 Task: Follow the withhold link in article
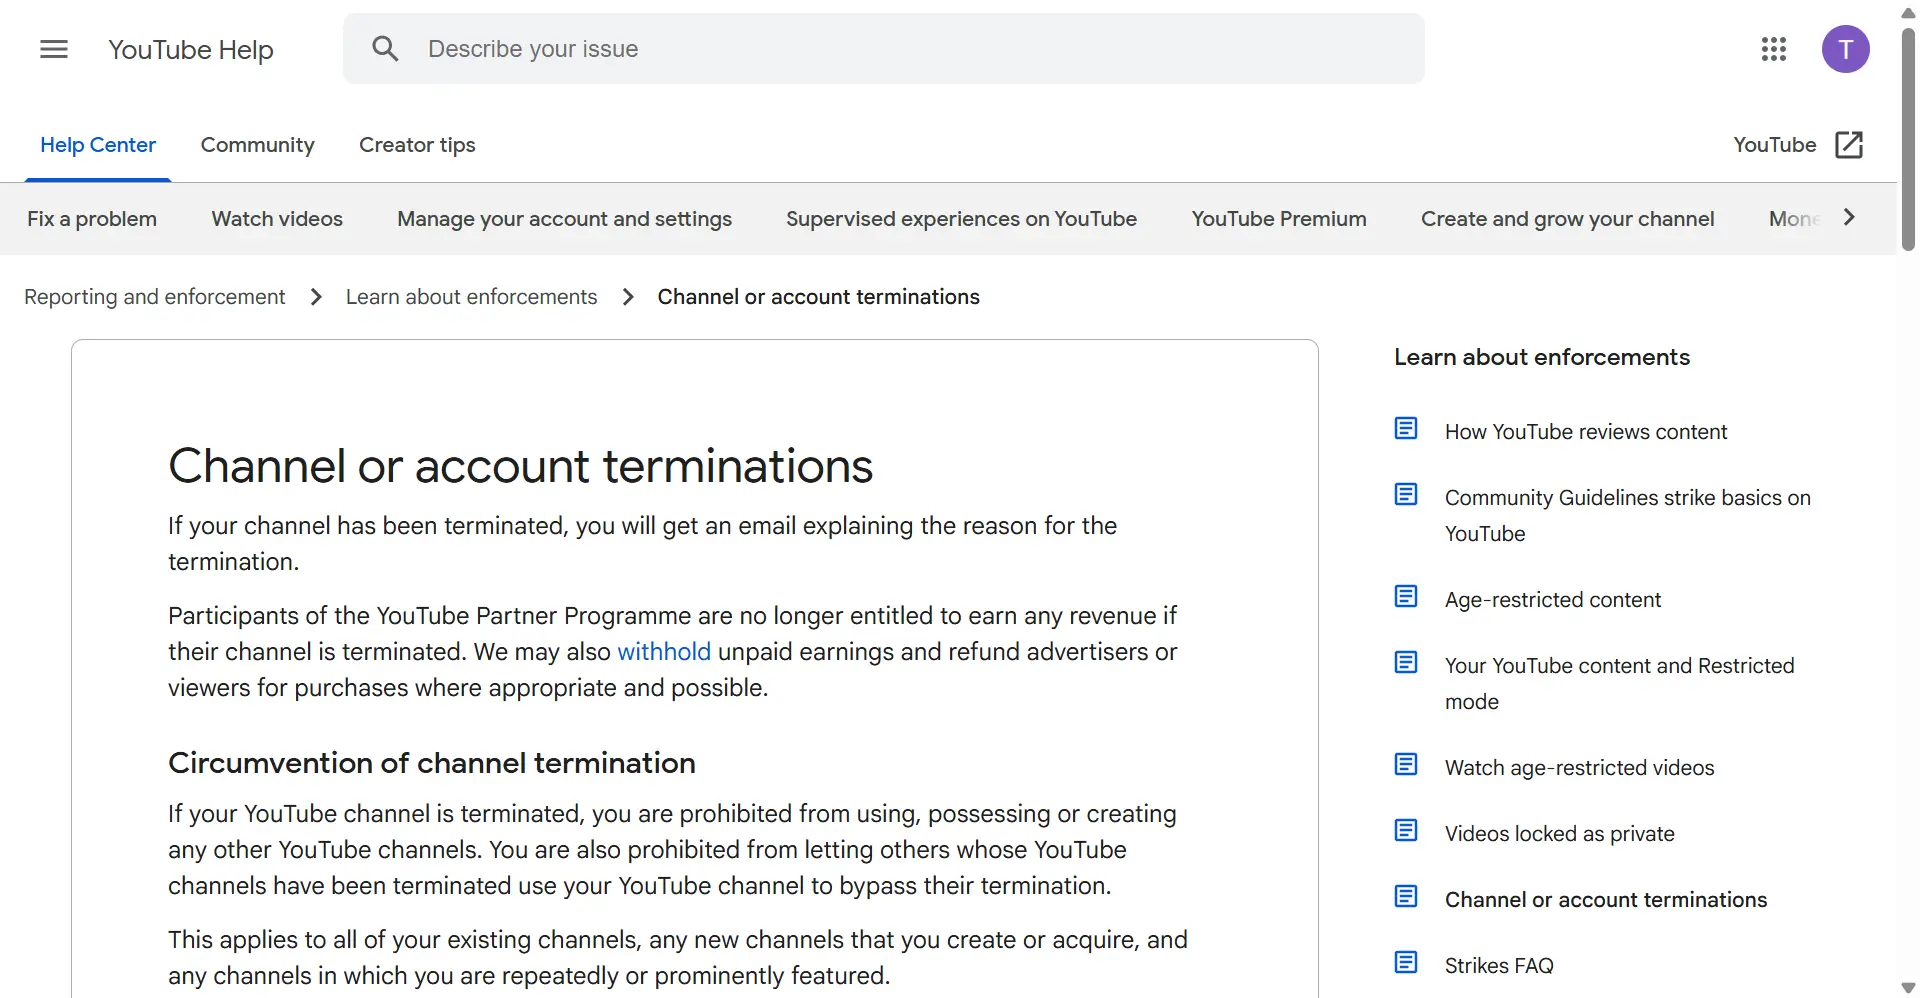pyautogui.click(x=664, y=652)
